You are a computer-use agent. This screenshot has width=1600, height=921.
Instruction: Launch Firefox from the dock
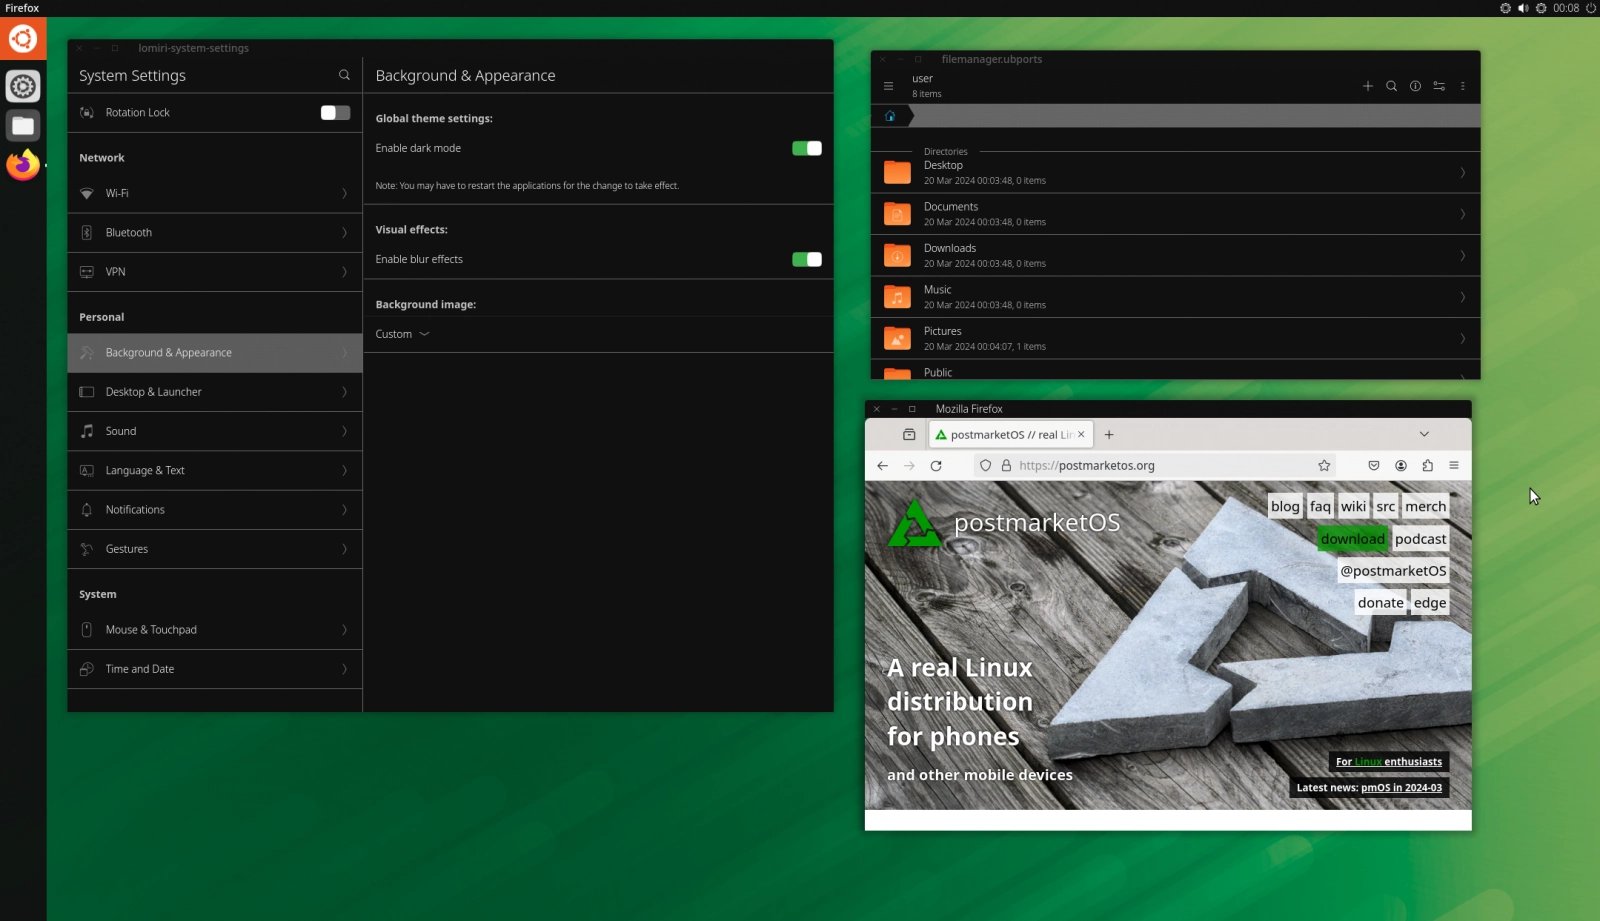coord(23,164)
